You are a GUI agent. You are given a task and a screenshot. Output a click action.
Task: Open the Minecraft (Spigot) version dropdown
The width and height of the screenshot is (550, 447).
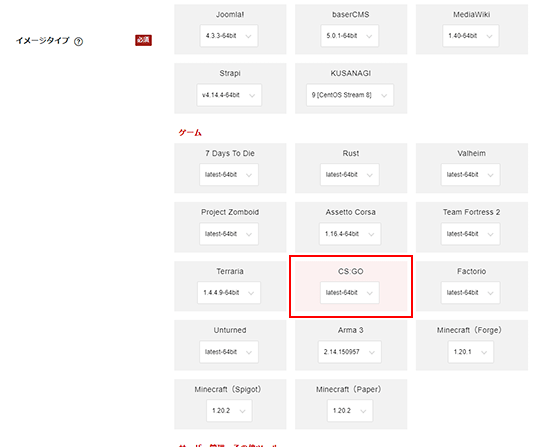pyautogui.click(x=229, y=411)
